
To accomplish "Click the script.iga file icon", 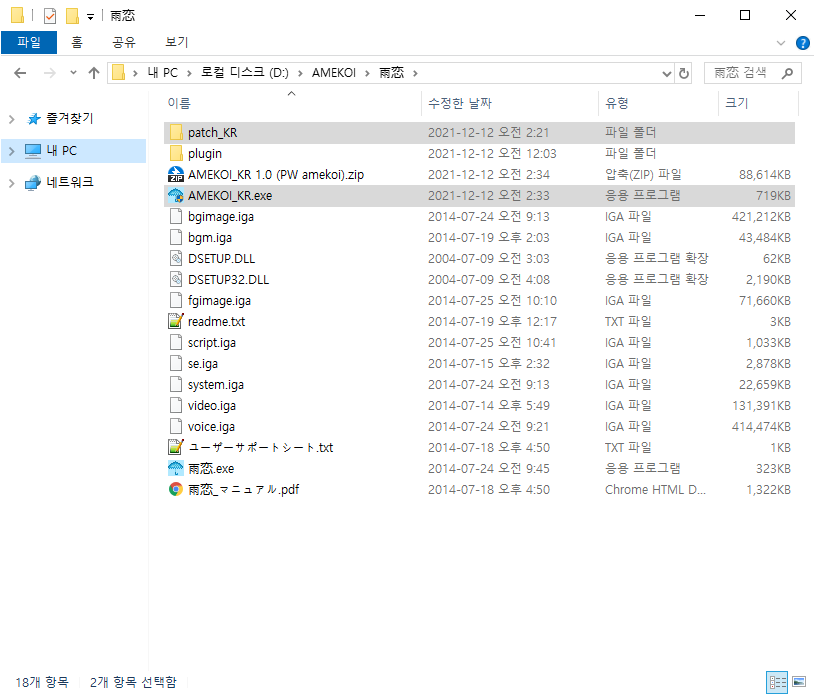I will 176,343.
